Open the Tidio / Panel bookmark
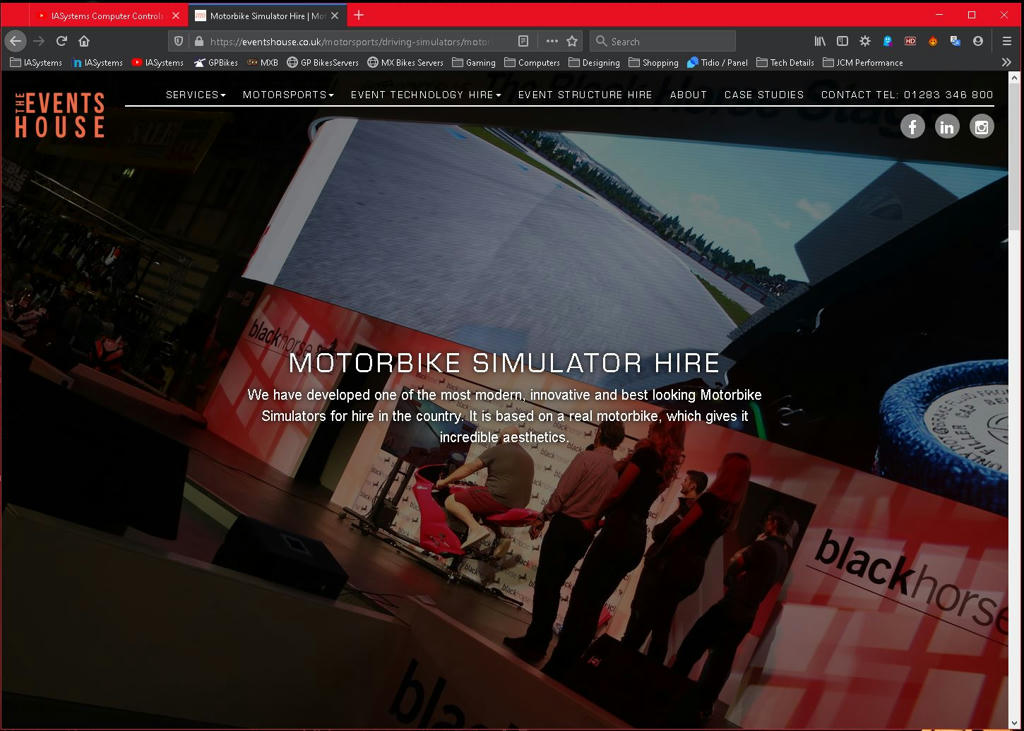Screen dimensions: 1024x731 click(717, 63)
